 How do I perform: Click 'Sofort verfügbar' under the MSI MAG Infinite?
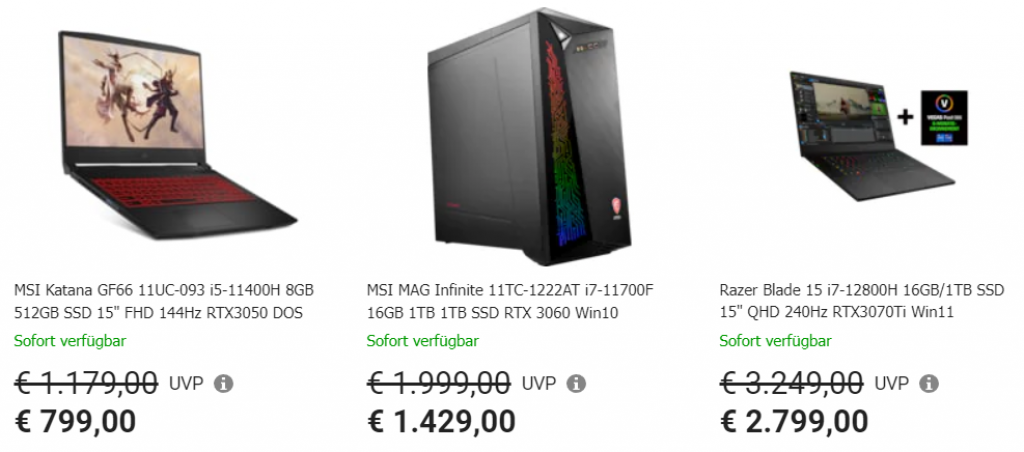pyautogui.click(x=423, y=341)
